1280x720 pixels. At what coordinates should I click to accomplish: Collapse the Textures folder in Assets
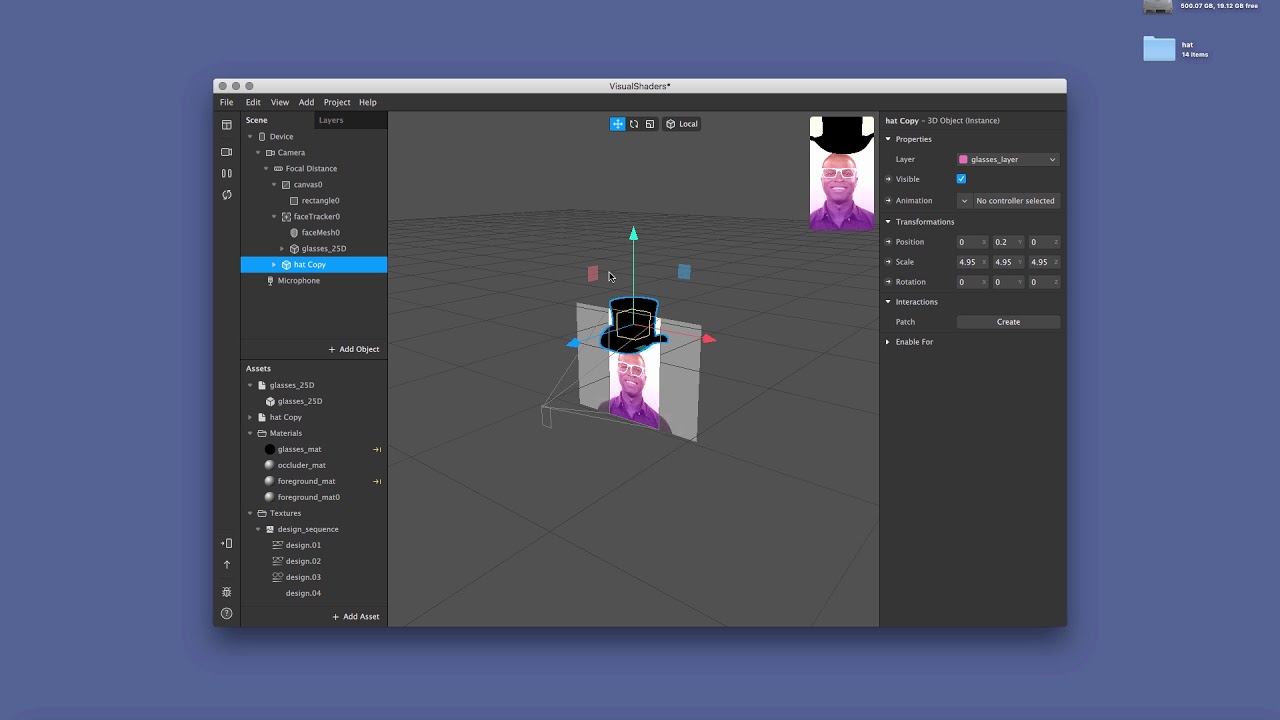pyautogui.click(x=250, y=513)
